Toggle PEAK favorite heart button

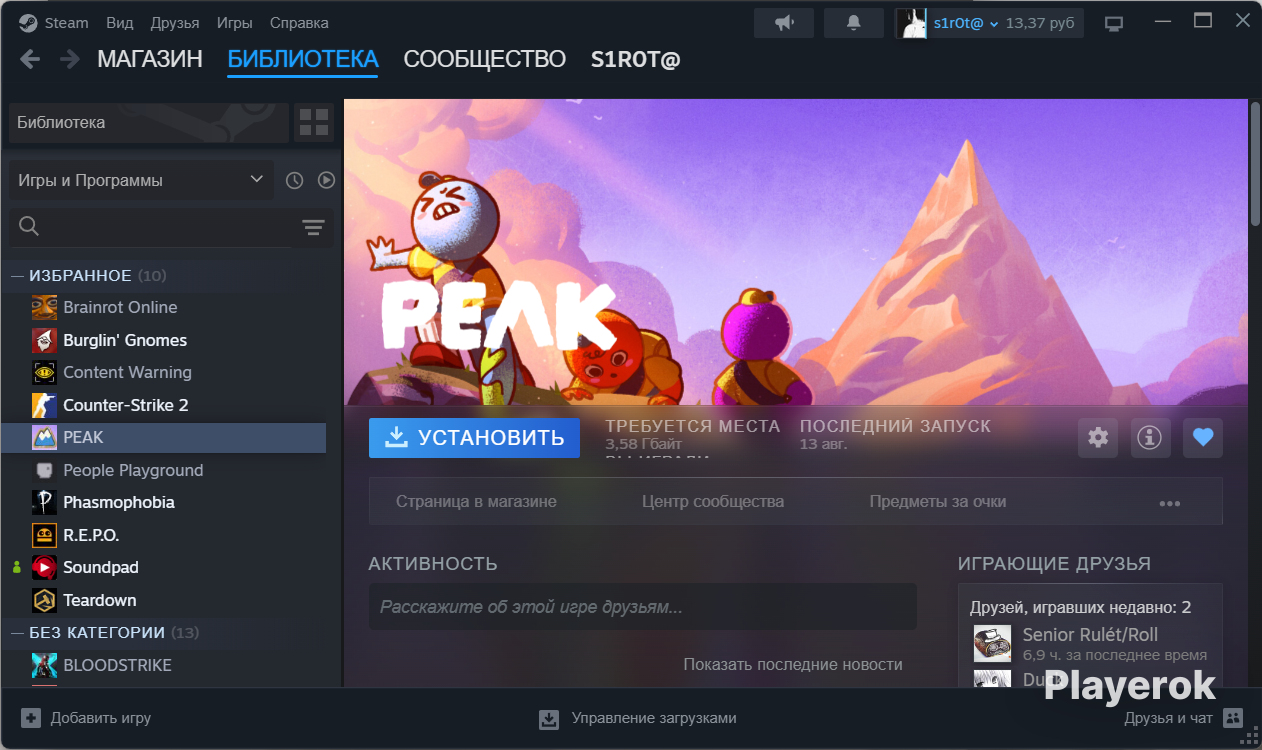pos(1203,438)
